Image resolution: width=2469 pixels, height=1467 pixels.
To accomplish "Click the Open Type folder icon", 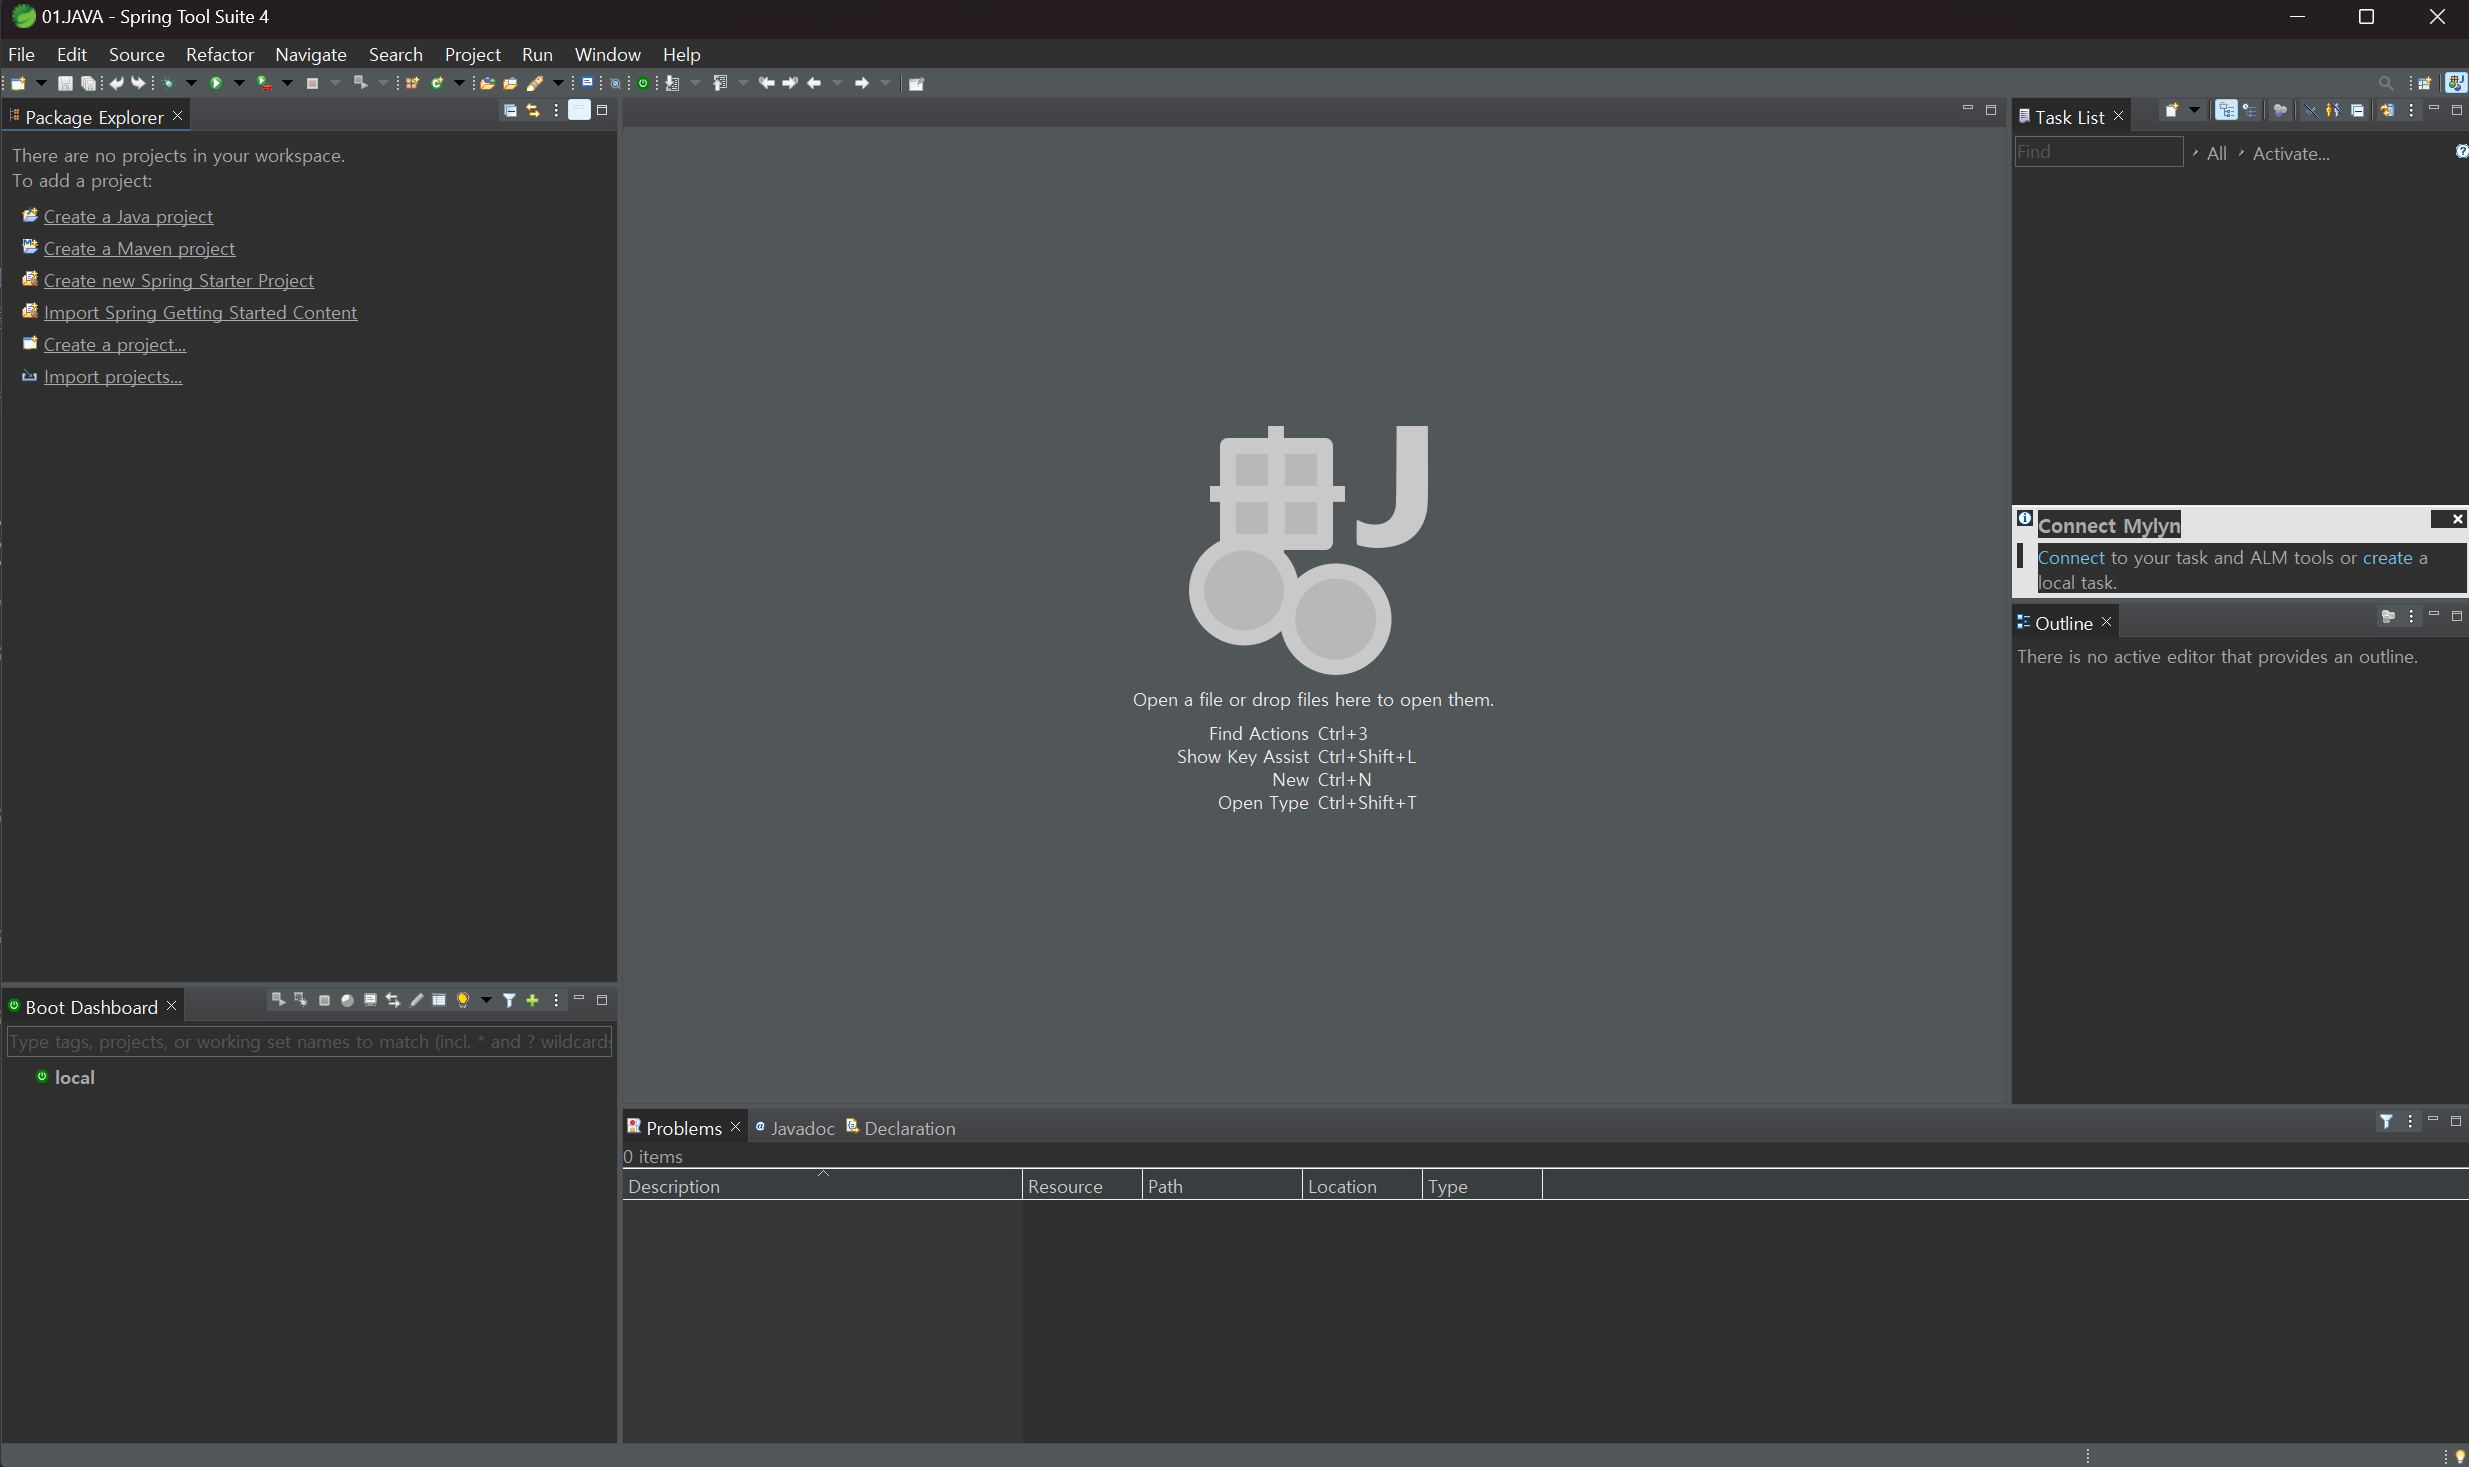I will pyautogui.click(x=487, y=84).
